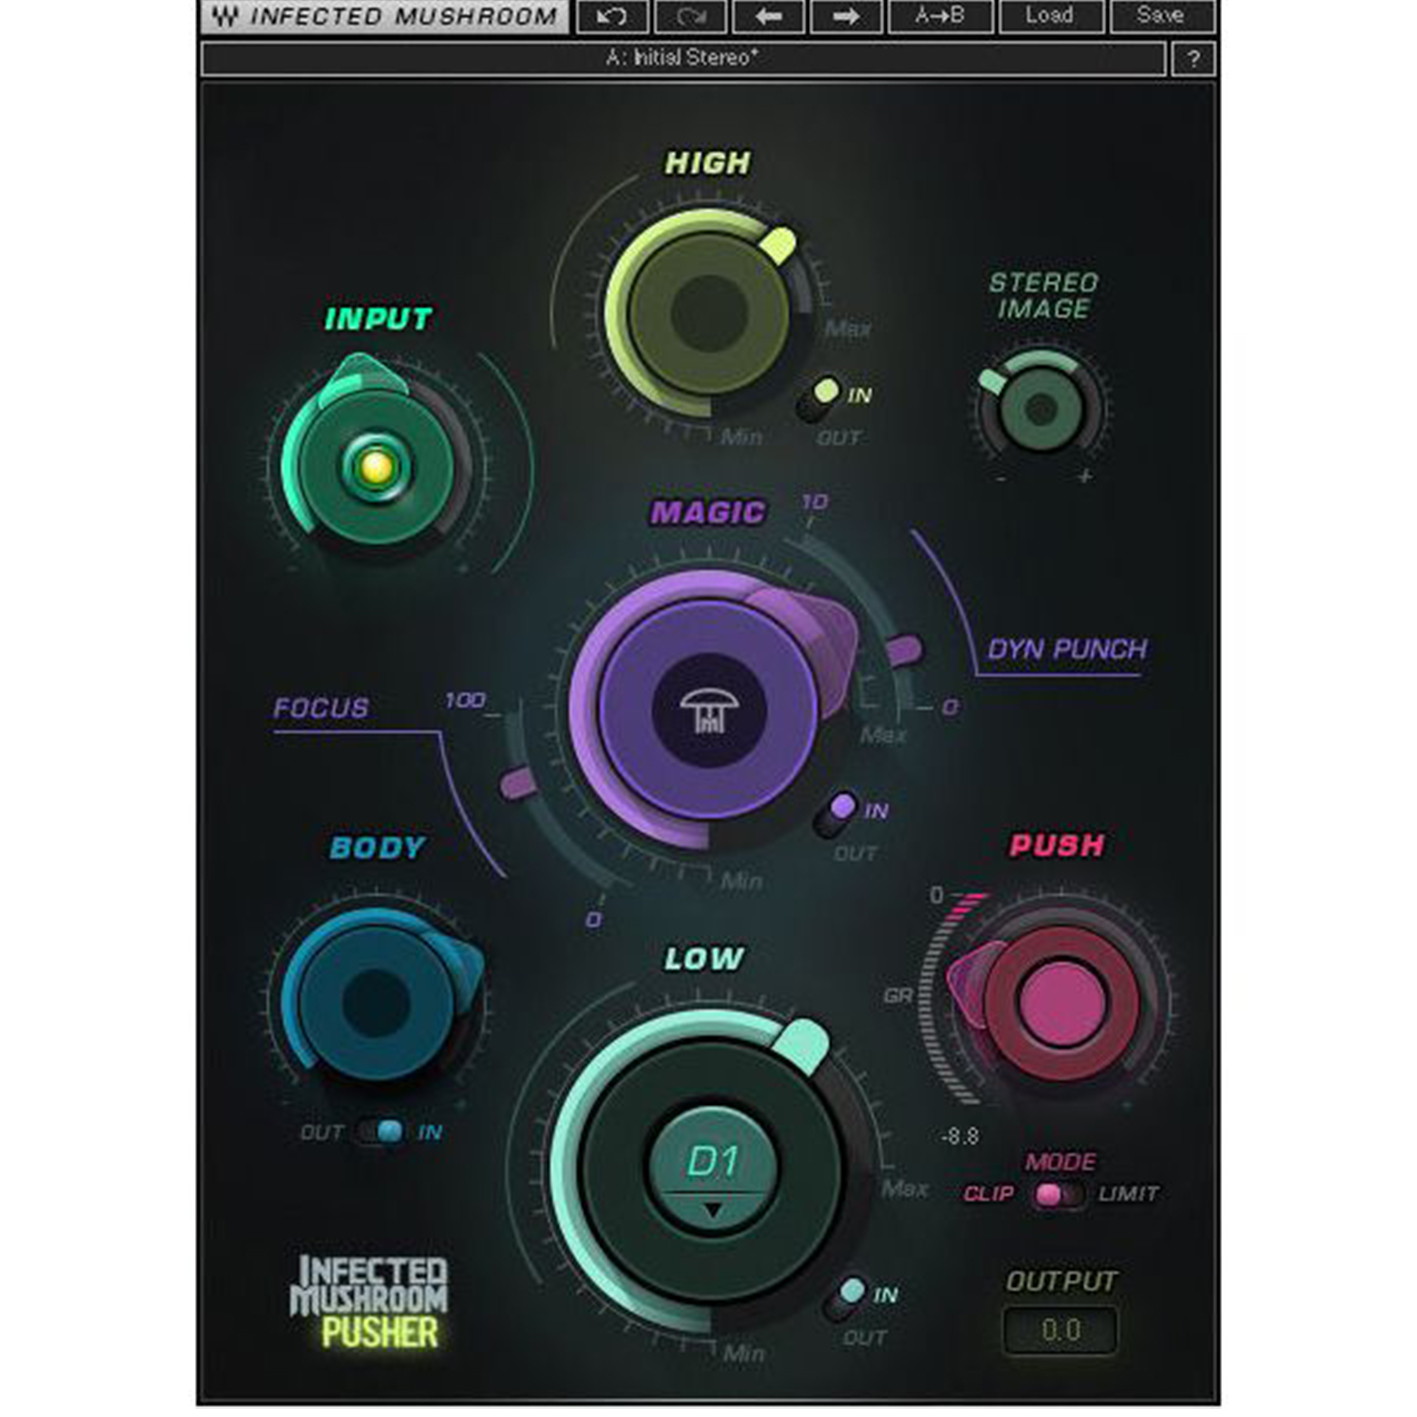The height and width of the screenshot is (1417, 1417).
Task: Click the OUTPUT value field 0.0
Action: (x=1061, y=1330)
